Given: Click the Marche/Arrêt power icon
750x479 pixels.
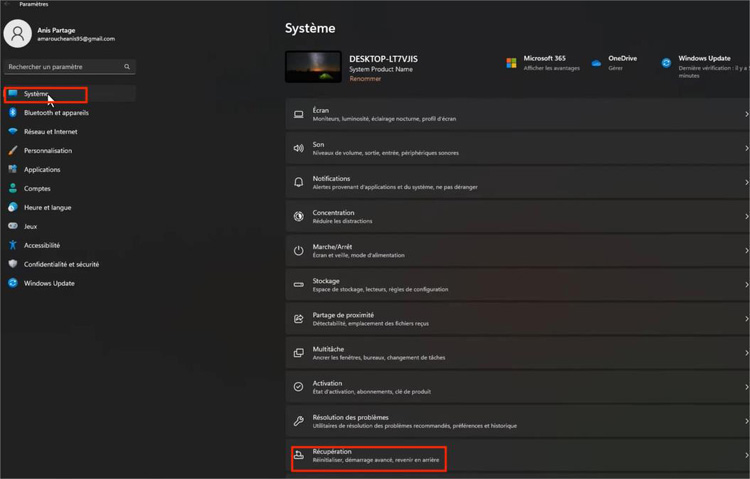Looking at the screenshot, I should [x=298, y=251].
